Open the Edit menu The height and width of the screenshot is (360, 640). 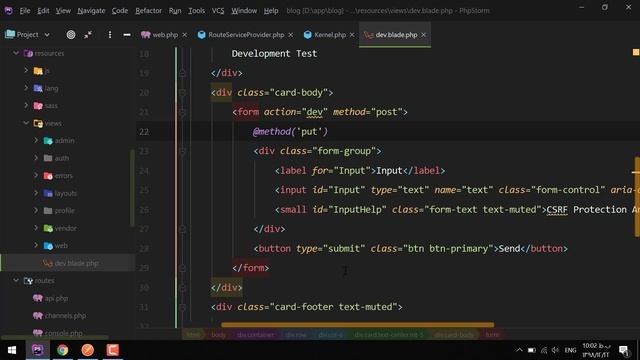pyautogui.click(x=43, y=11)
